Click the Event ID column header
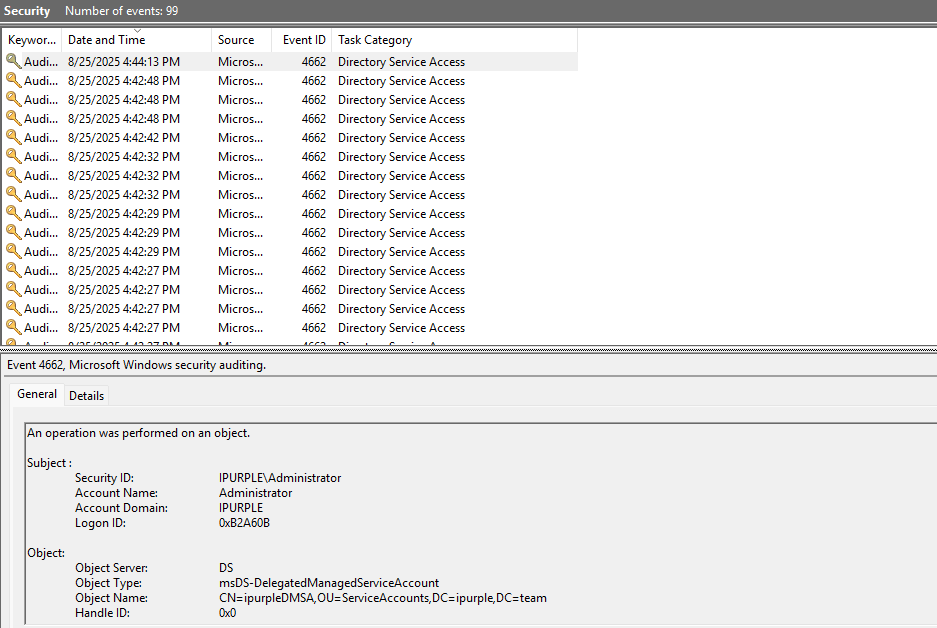This screenshot has height=628, width=937. (x=304, y=40)
